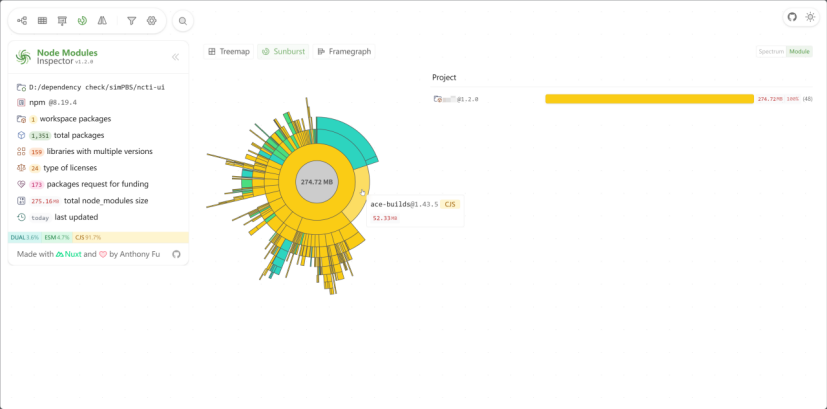Click the 274.72 MB chart center
This screenshot has height=409, width=827.
pos(316,182)
